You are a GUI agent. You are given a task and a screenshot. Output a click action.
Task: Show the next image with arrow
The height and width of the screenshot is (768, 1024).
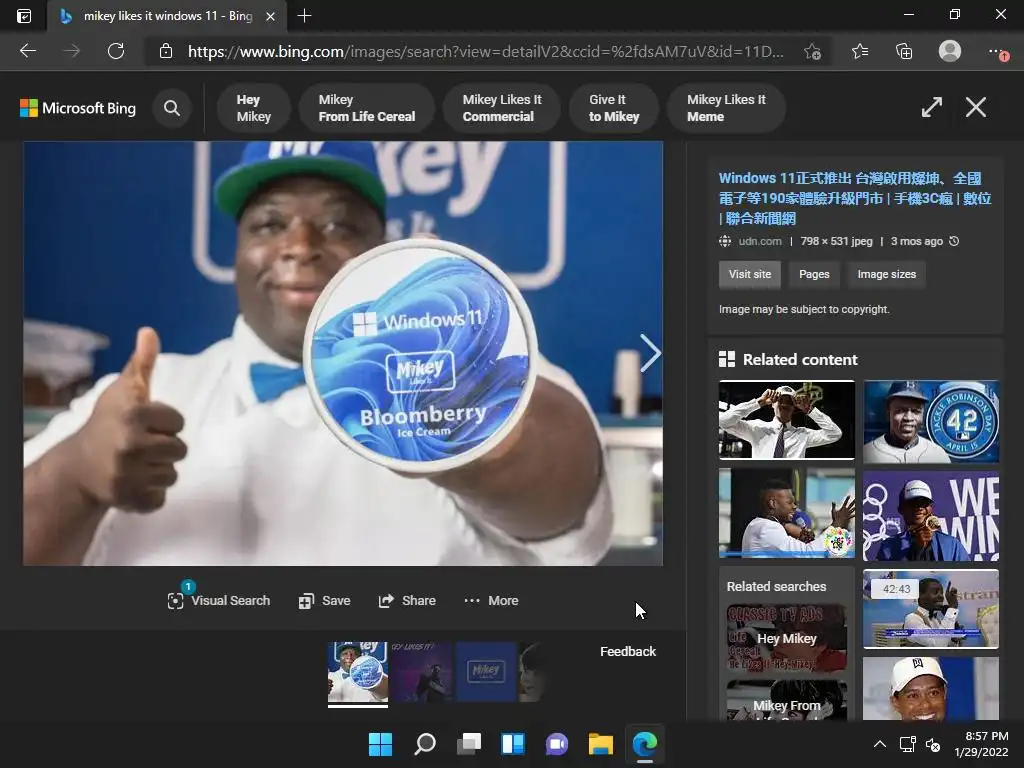(649, 353)
